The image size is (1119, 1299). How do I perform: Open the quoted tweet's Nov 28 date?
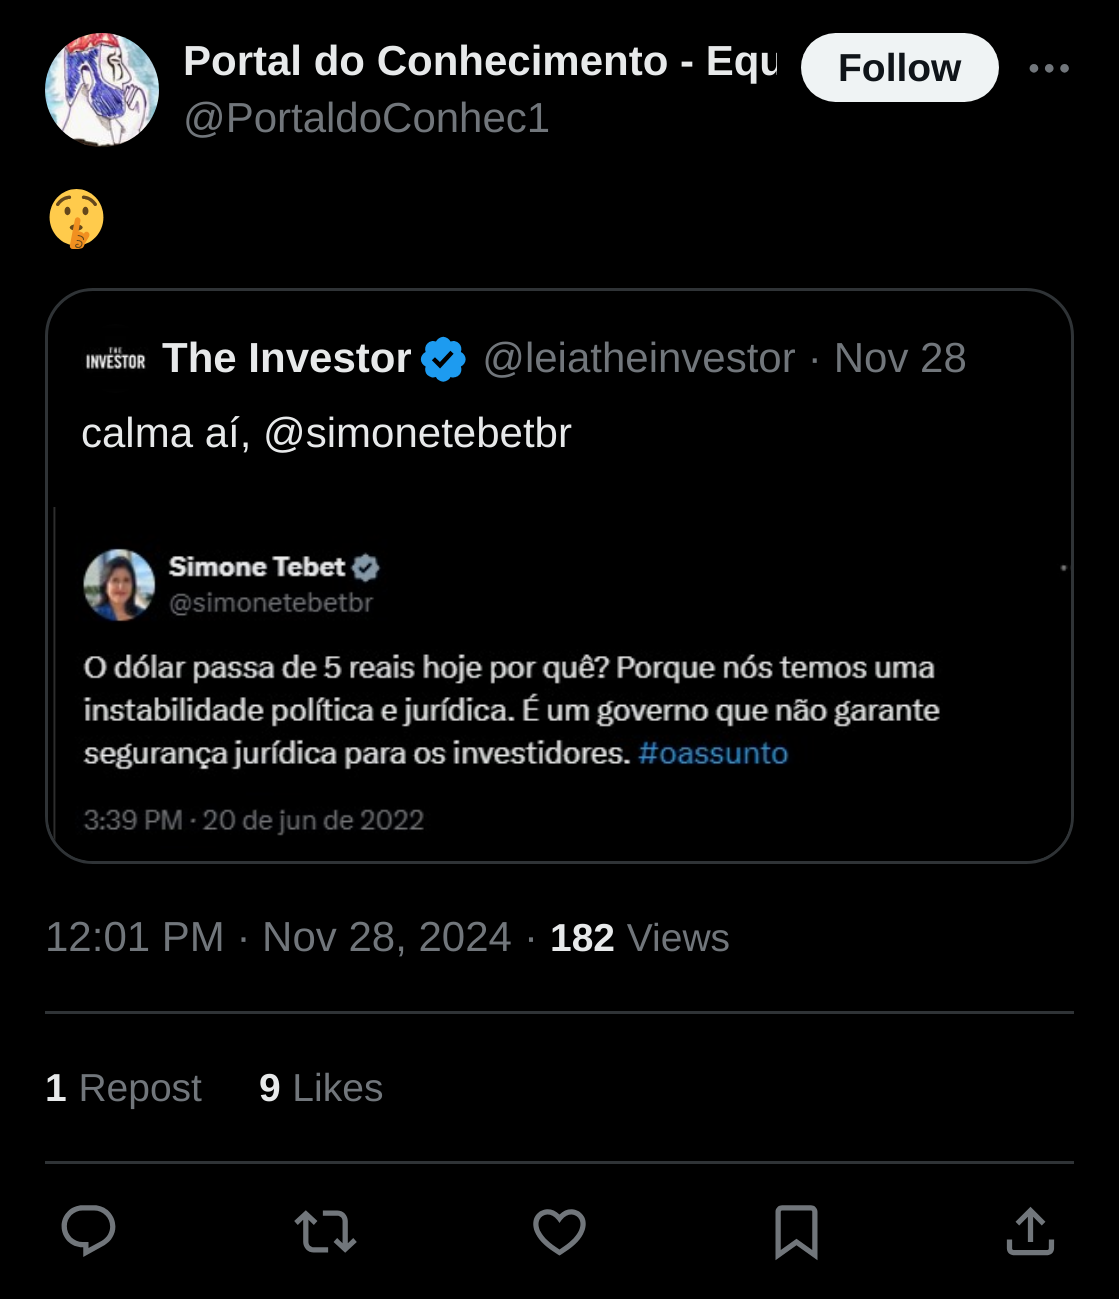[900, 358]
